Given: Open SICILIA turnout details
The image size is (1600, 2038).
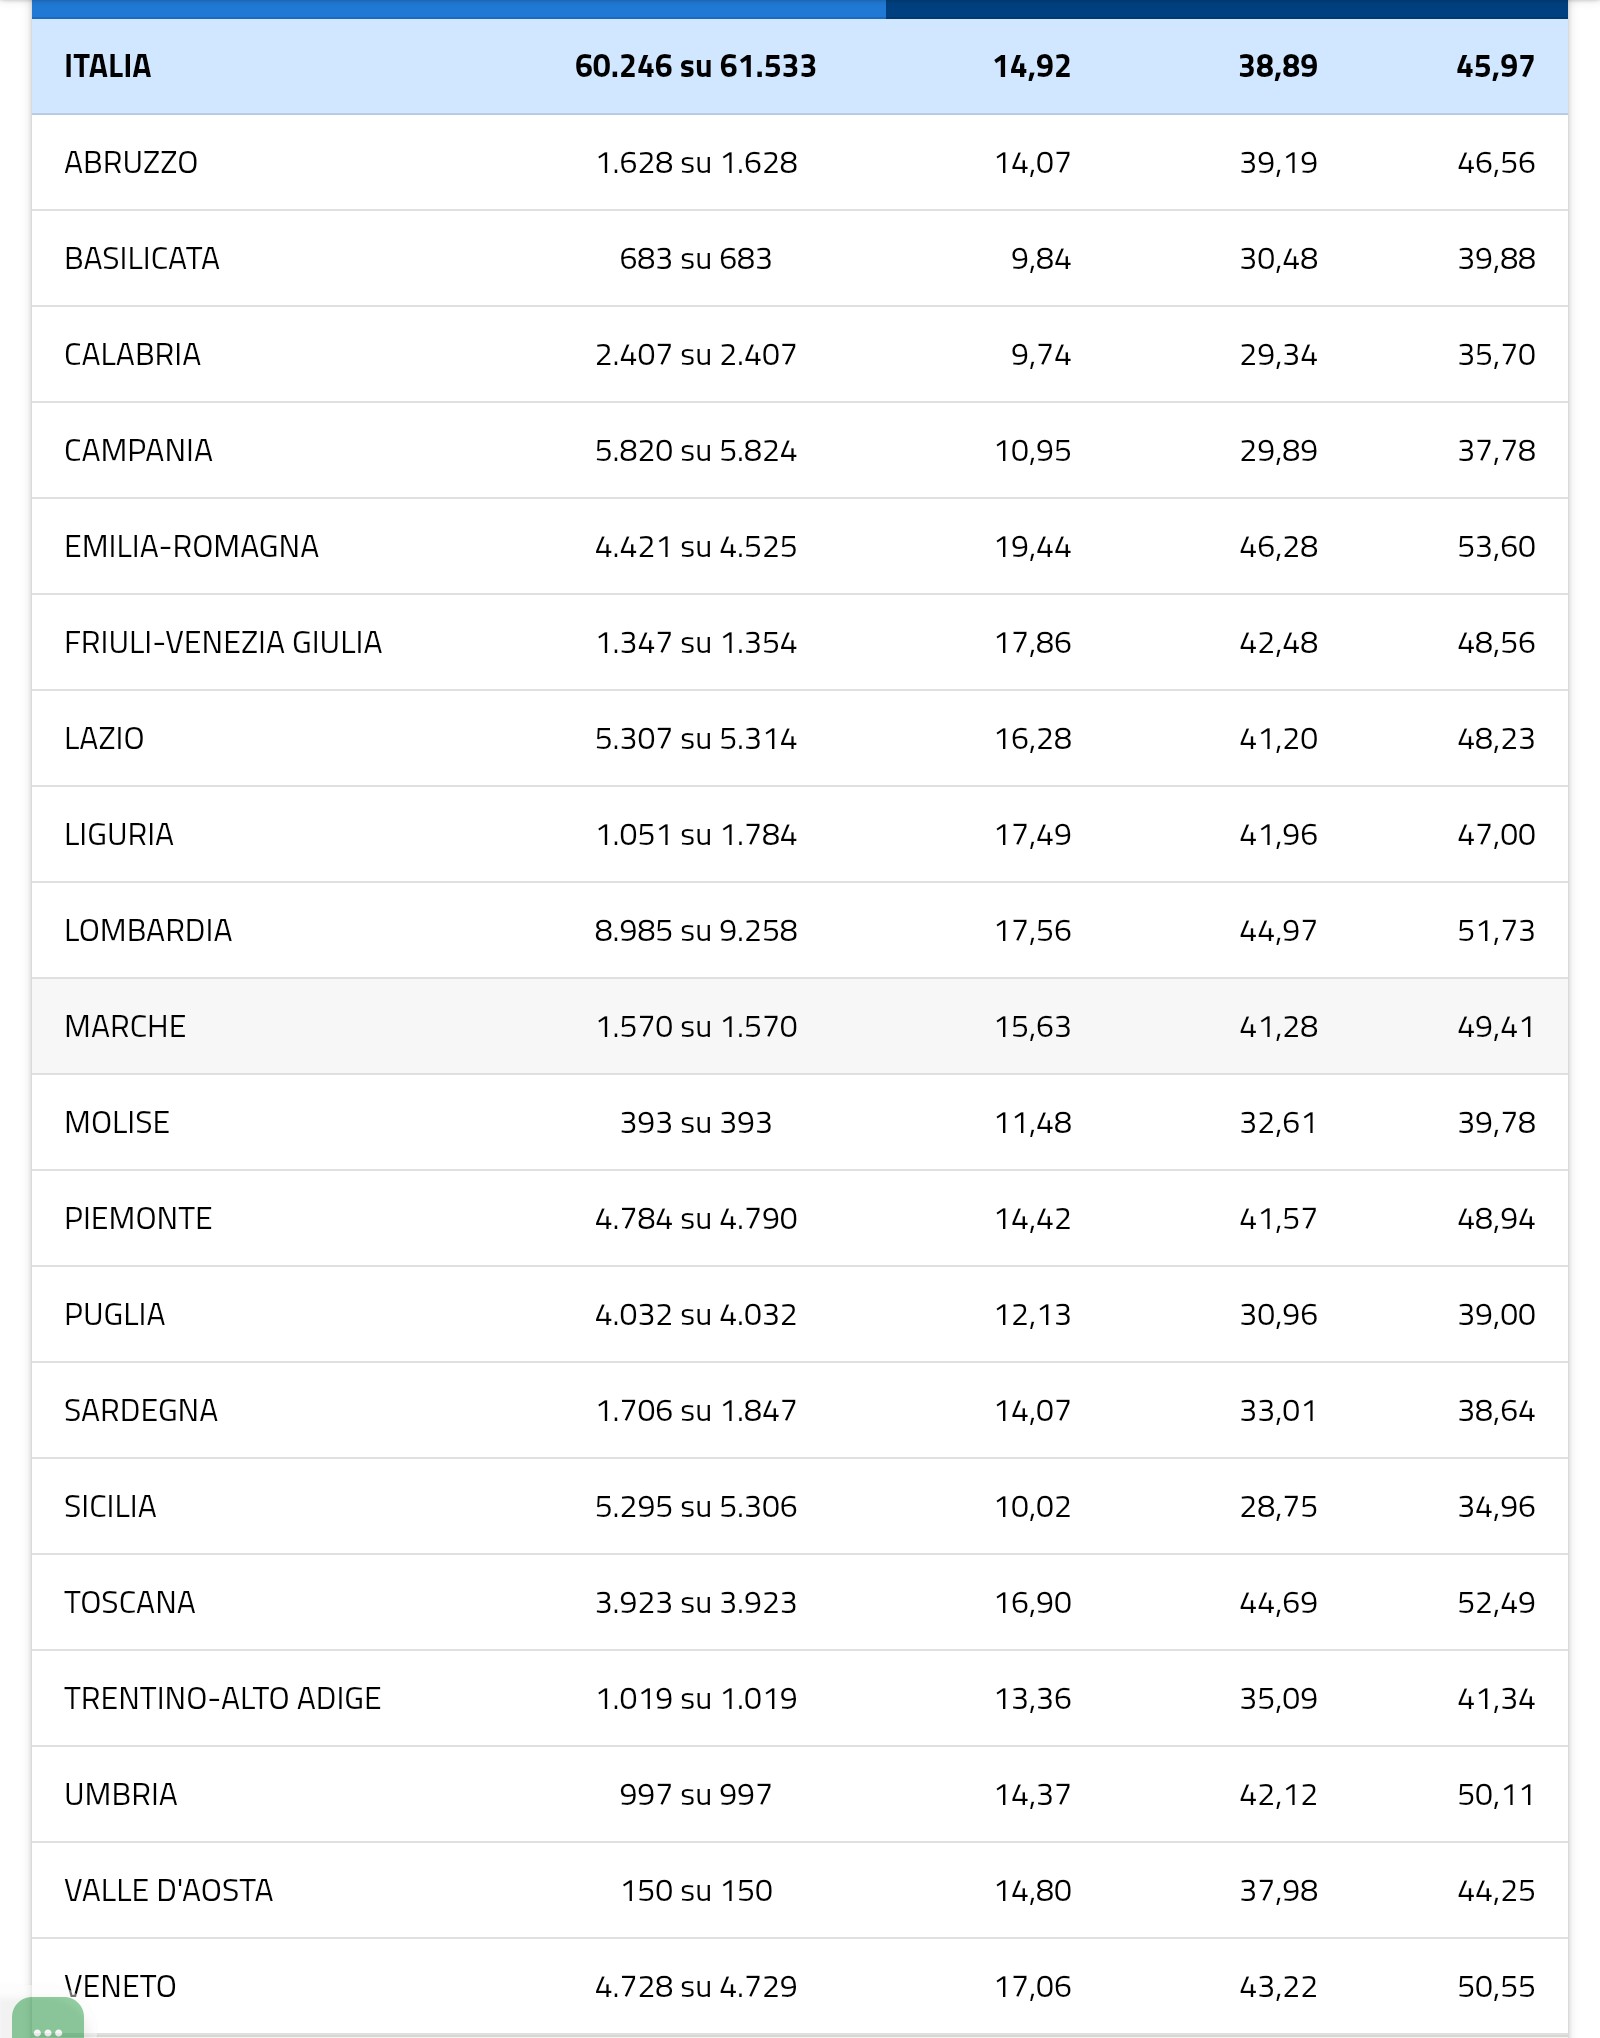Looking at the screenshot, I should click(x=110, y=1506).
